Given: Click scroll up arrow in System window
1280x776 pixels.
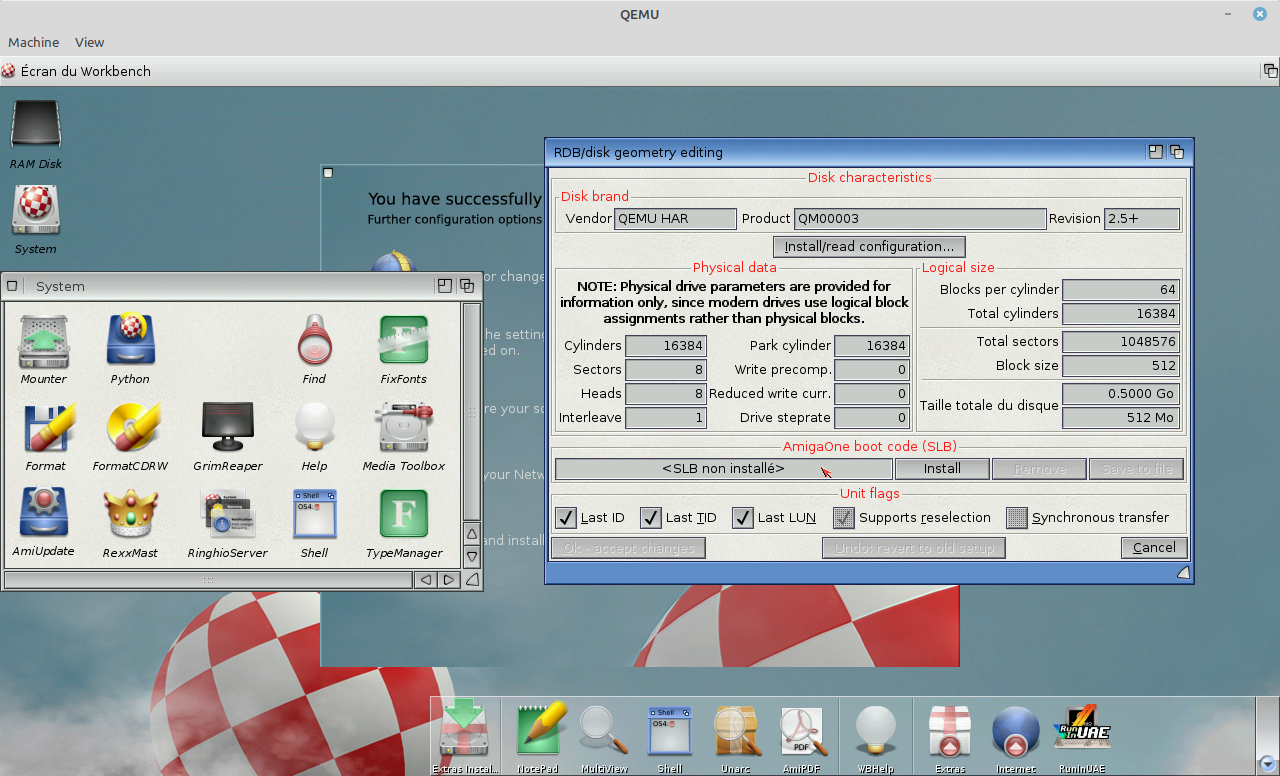Looking at the screenshot, I should (472, 533).
